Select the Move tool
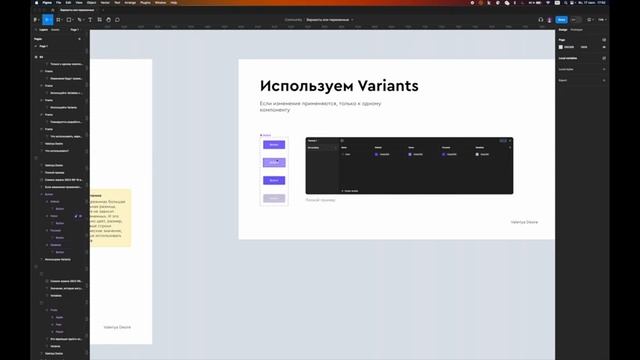This screenshot has height=360, width=640. 47,20
